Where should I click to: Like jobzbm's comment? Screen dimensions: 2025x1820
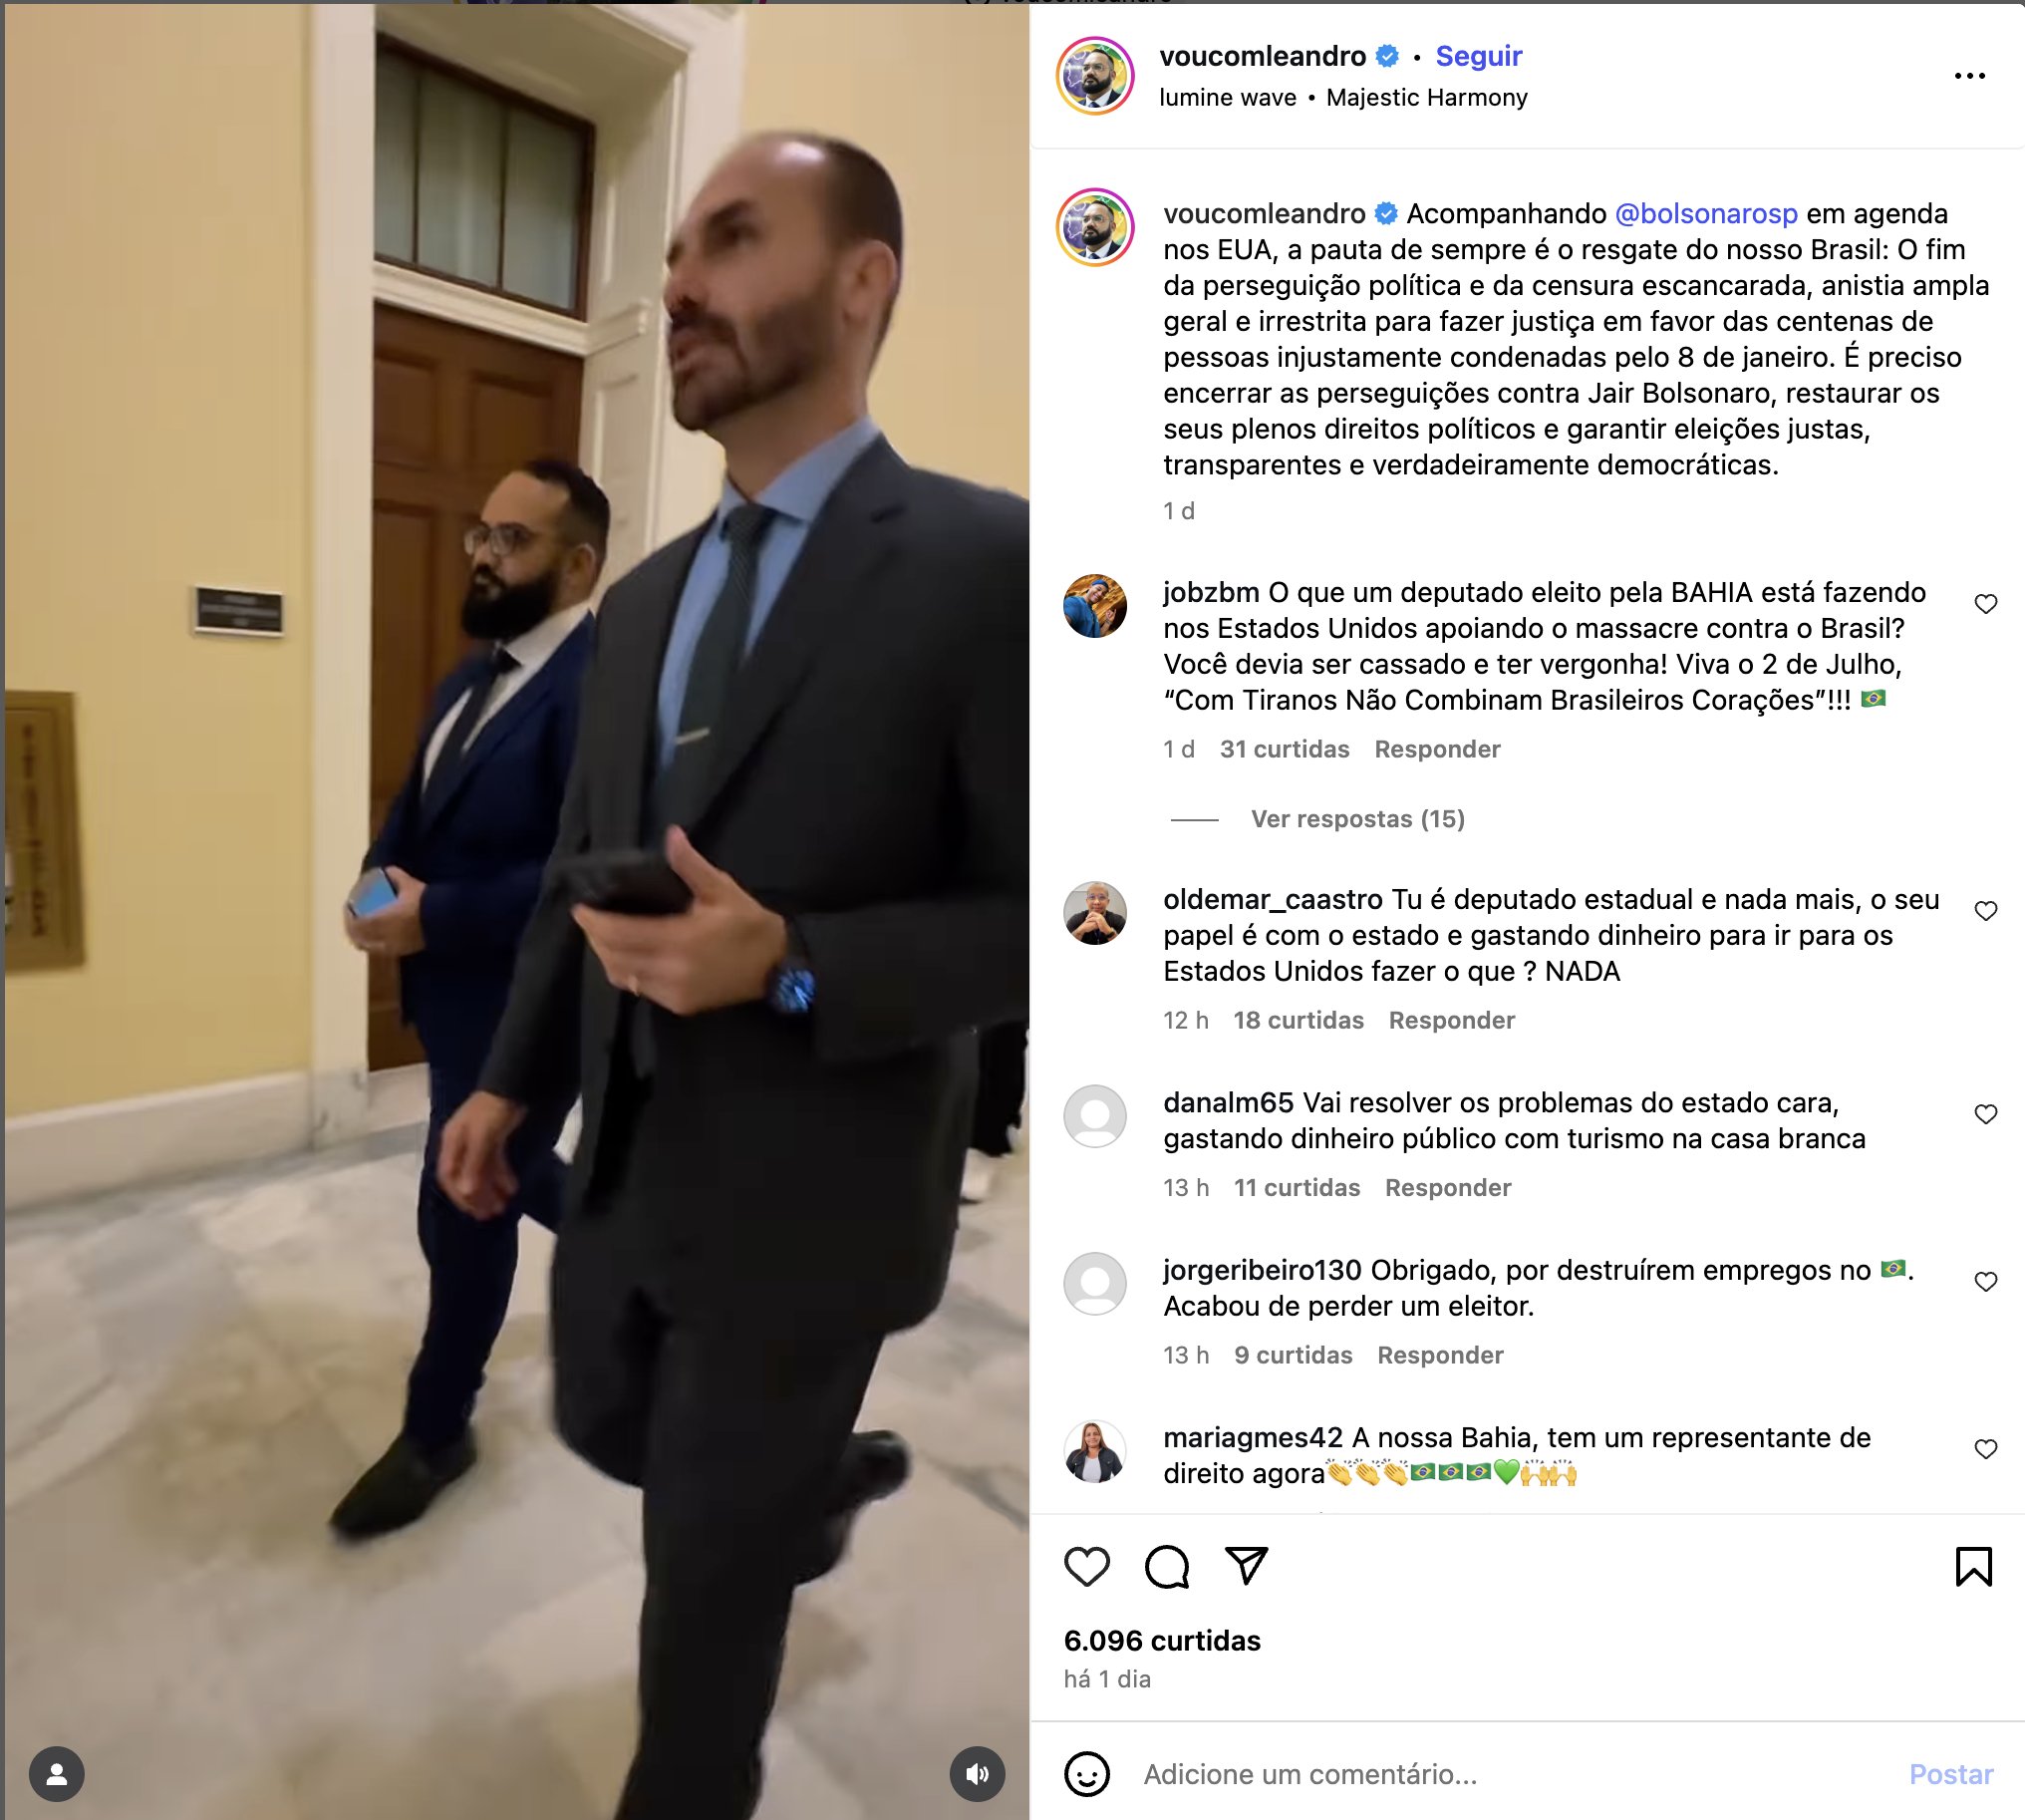tap(1986, 604)
